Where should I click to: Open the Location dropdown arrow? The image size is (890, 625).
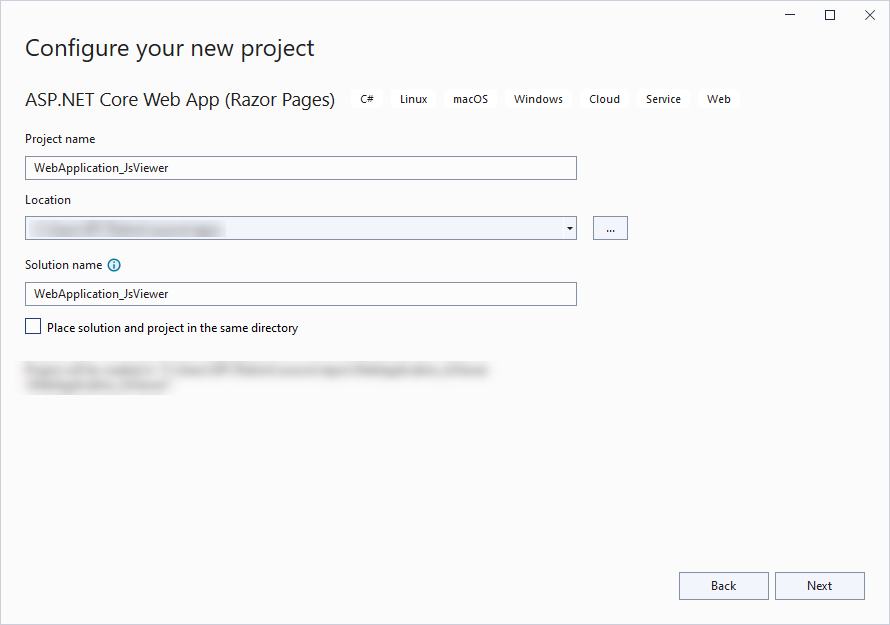[569, 228]
